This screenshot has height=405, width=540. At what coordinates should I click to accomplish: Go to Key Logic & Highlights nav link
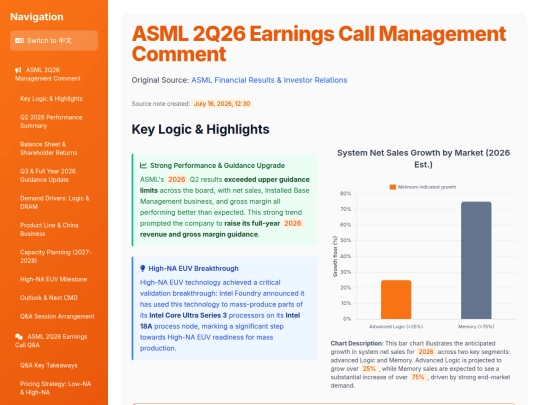point(51,99)
